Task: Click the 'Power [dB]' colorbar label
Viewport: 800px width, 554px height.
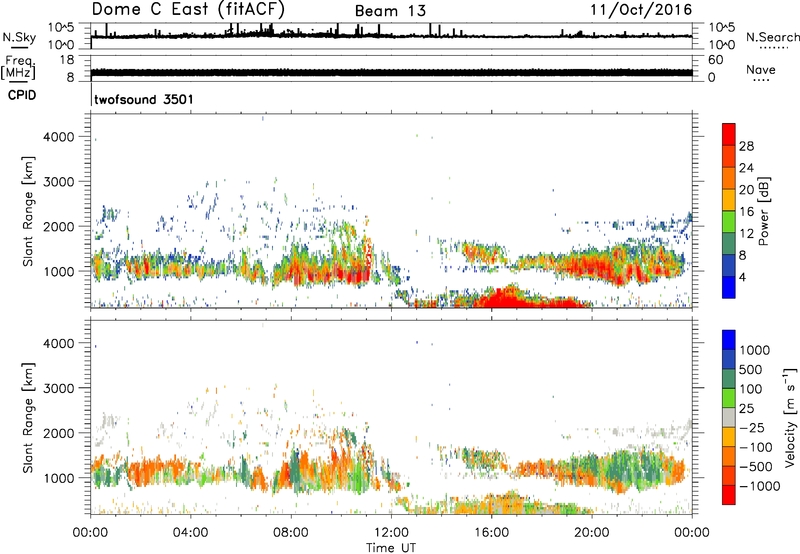Action: tap(763, 211)
